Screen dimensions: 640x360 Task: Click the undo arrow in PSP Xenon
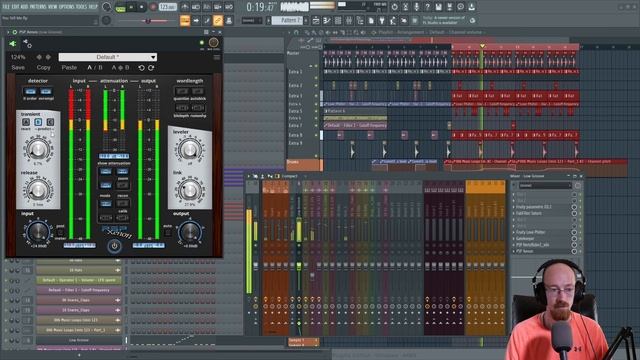142,67
